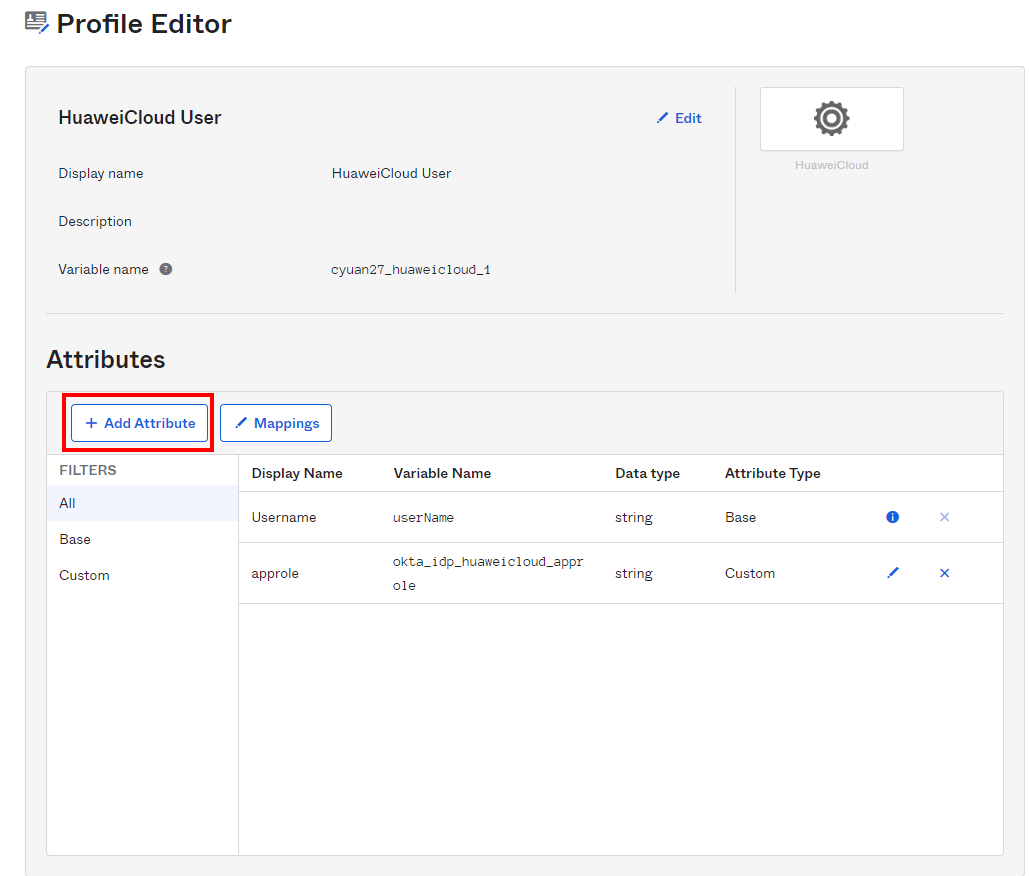Click the Display Name column header
Screen dimensions: 1030x876
point(297,473)
